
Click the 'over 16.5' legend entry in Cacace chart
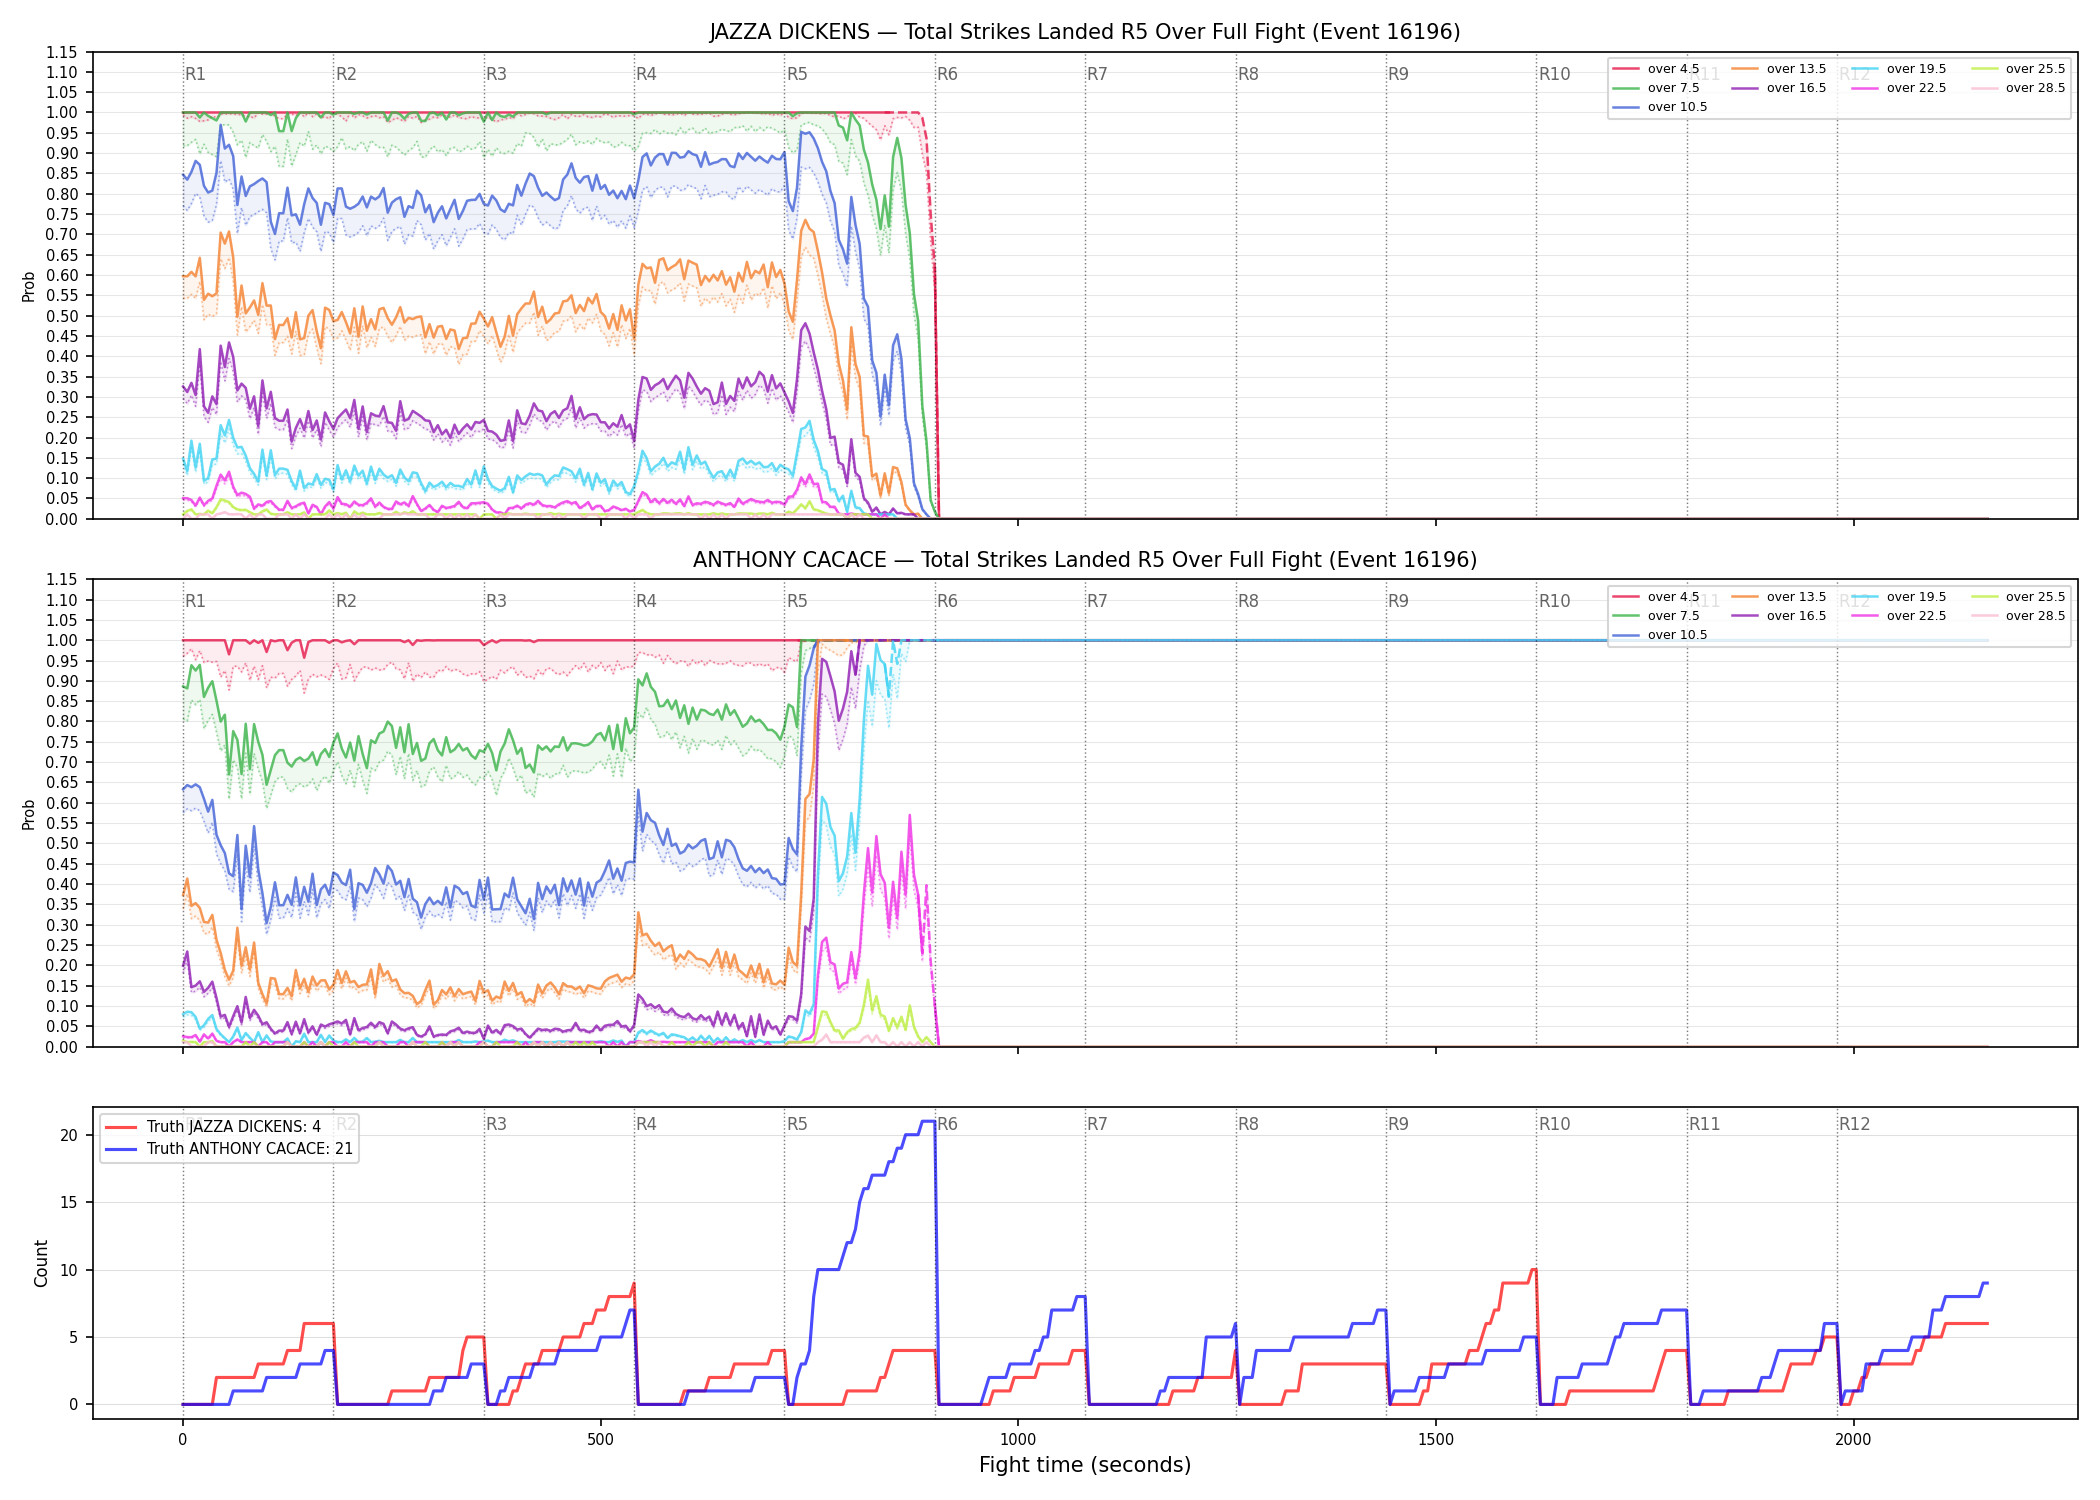click(x=1779, y=616)
